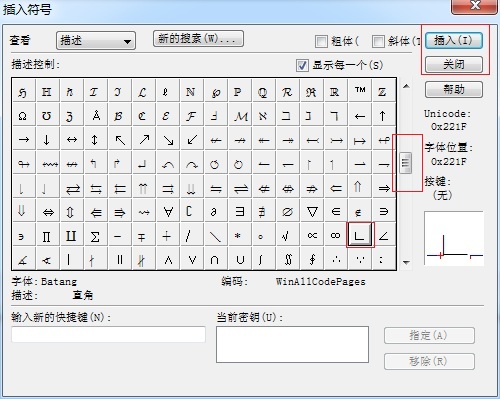
Task: Click the 当前密钥(U) list box
Action: click(292, 344)
